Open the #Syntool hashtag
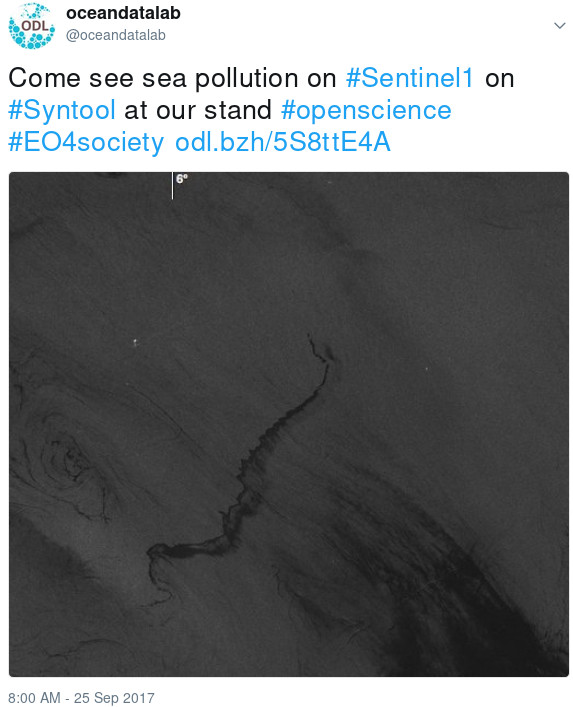This screenshot has width=573, height=707. click(62, 110)
